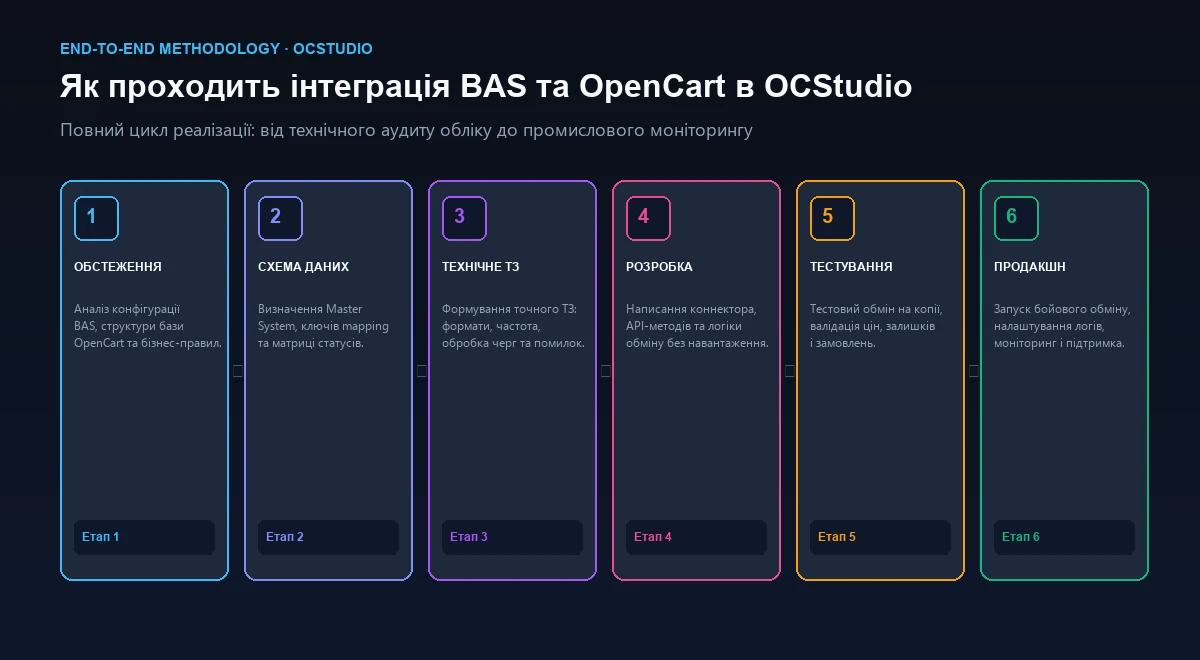This screenshot has height=660, width=1200.
Task: Click the step number 5 badge
Action: coord(832,218)
